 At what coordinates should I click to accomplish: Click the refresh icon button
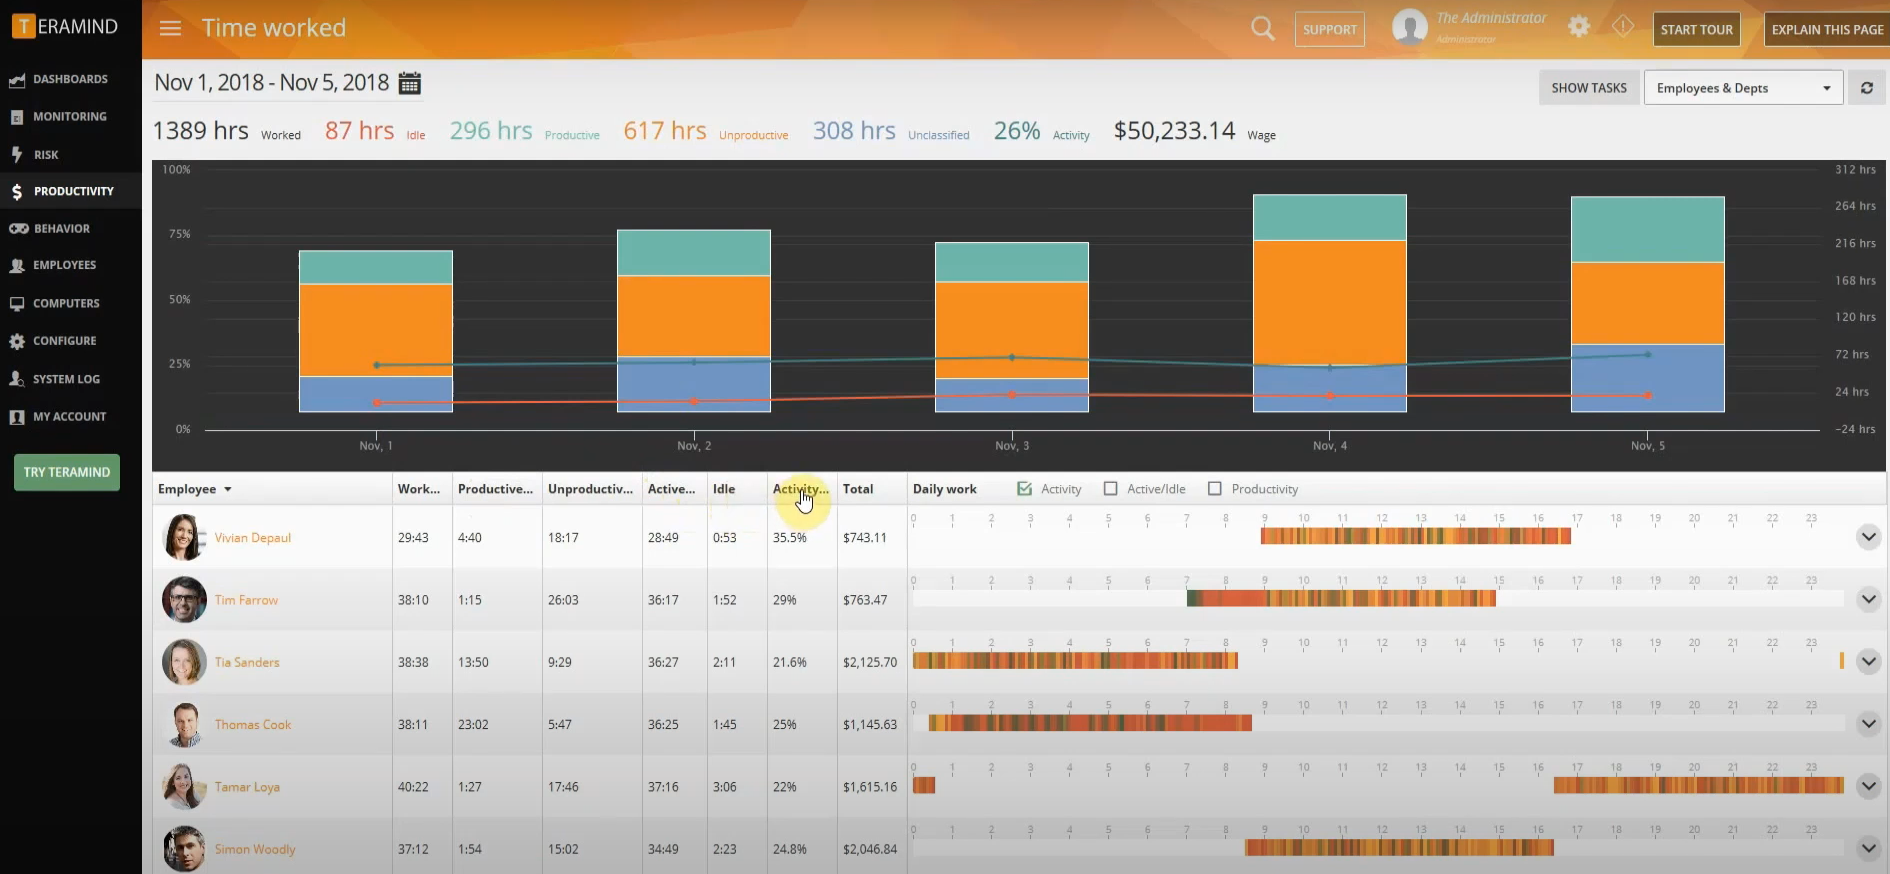[1866, 88]
